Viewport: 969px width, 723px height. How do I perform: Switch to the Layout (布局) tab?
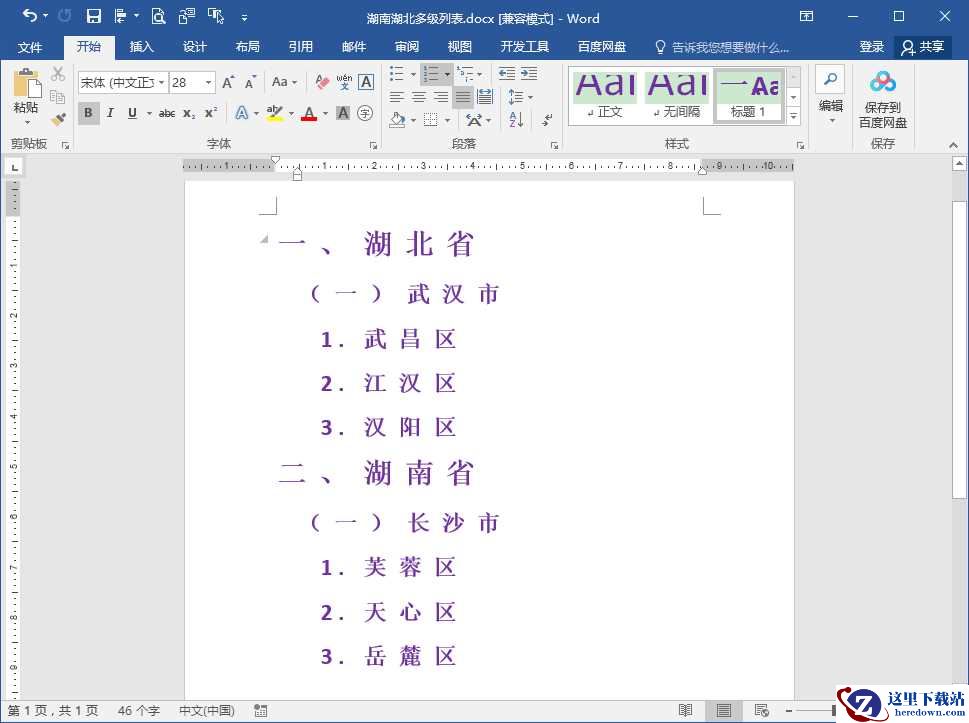click(x=247, y=47)
